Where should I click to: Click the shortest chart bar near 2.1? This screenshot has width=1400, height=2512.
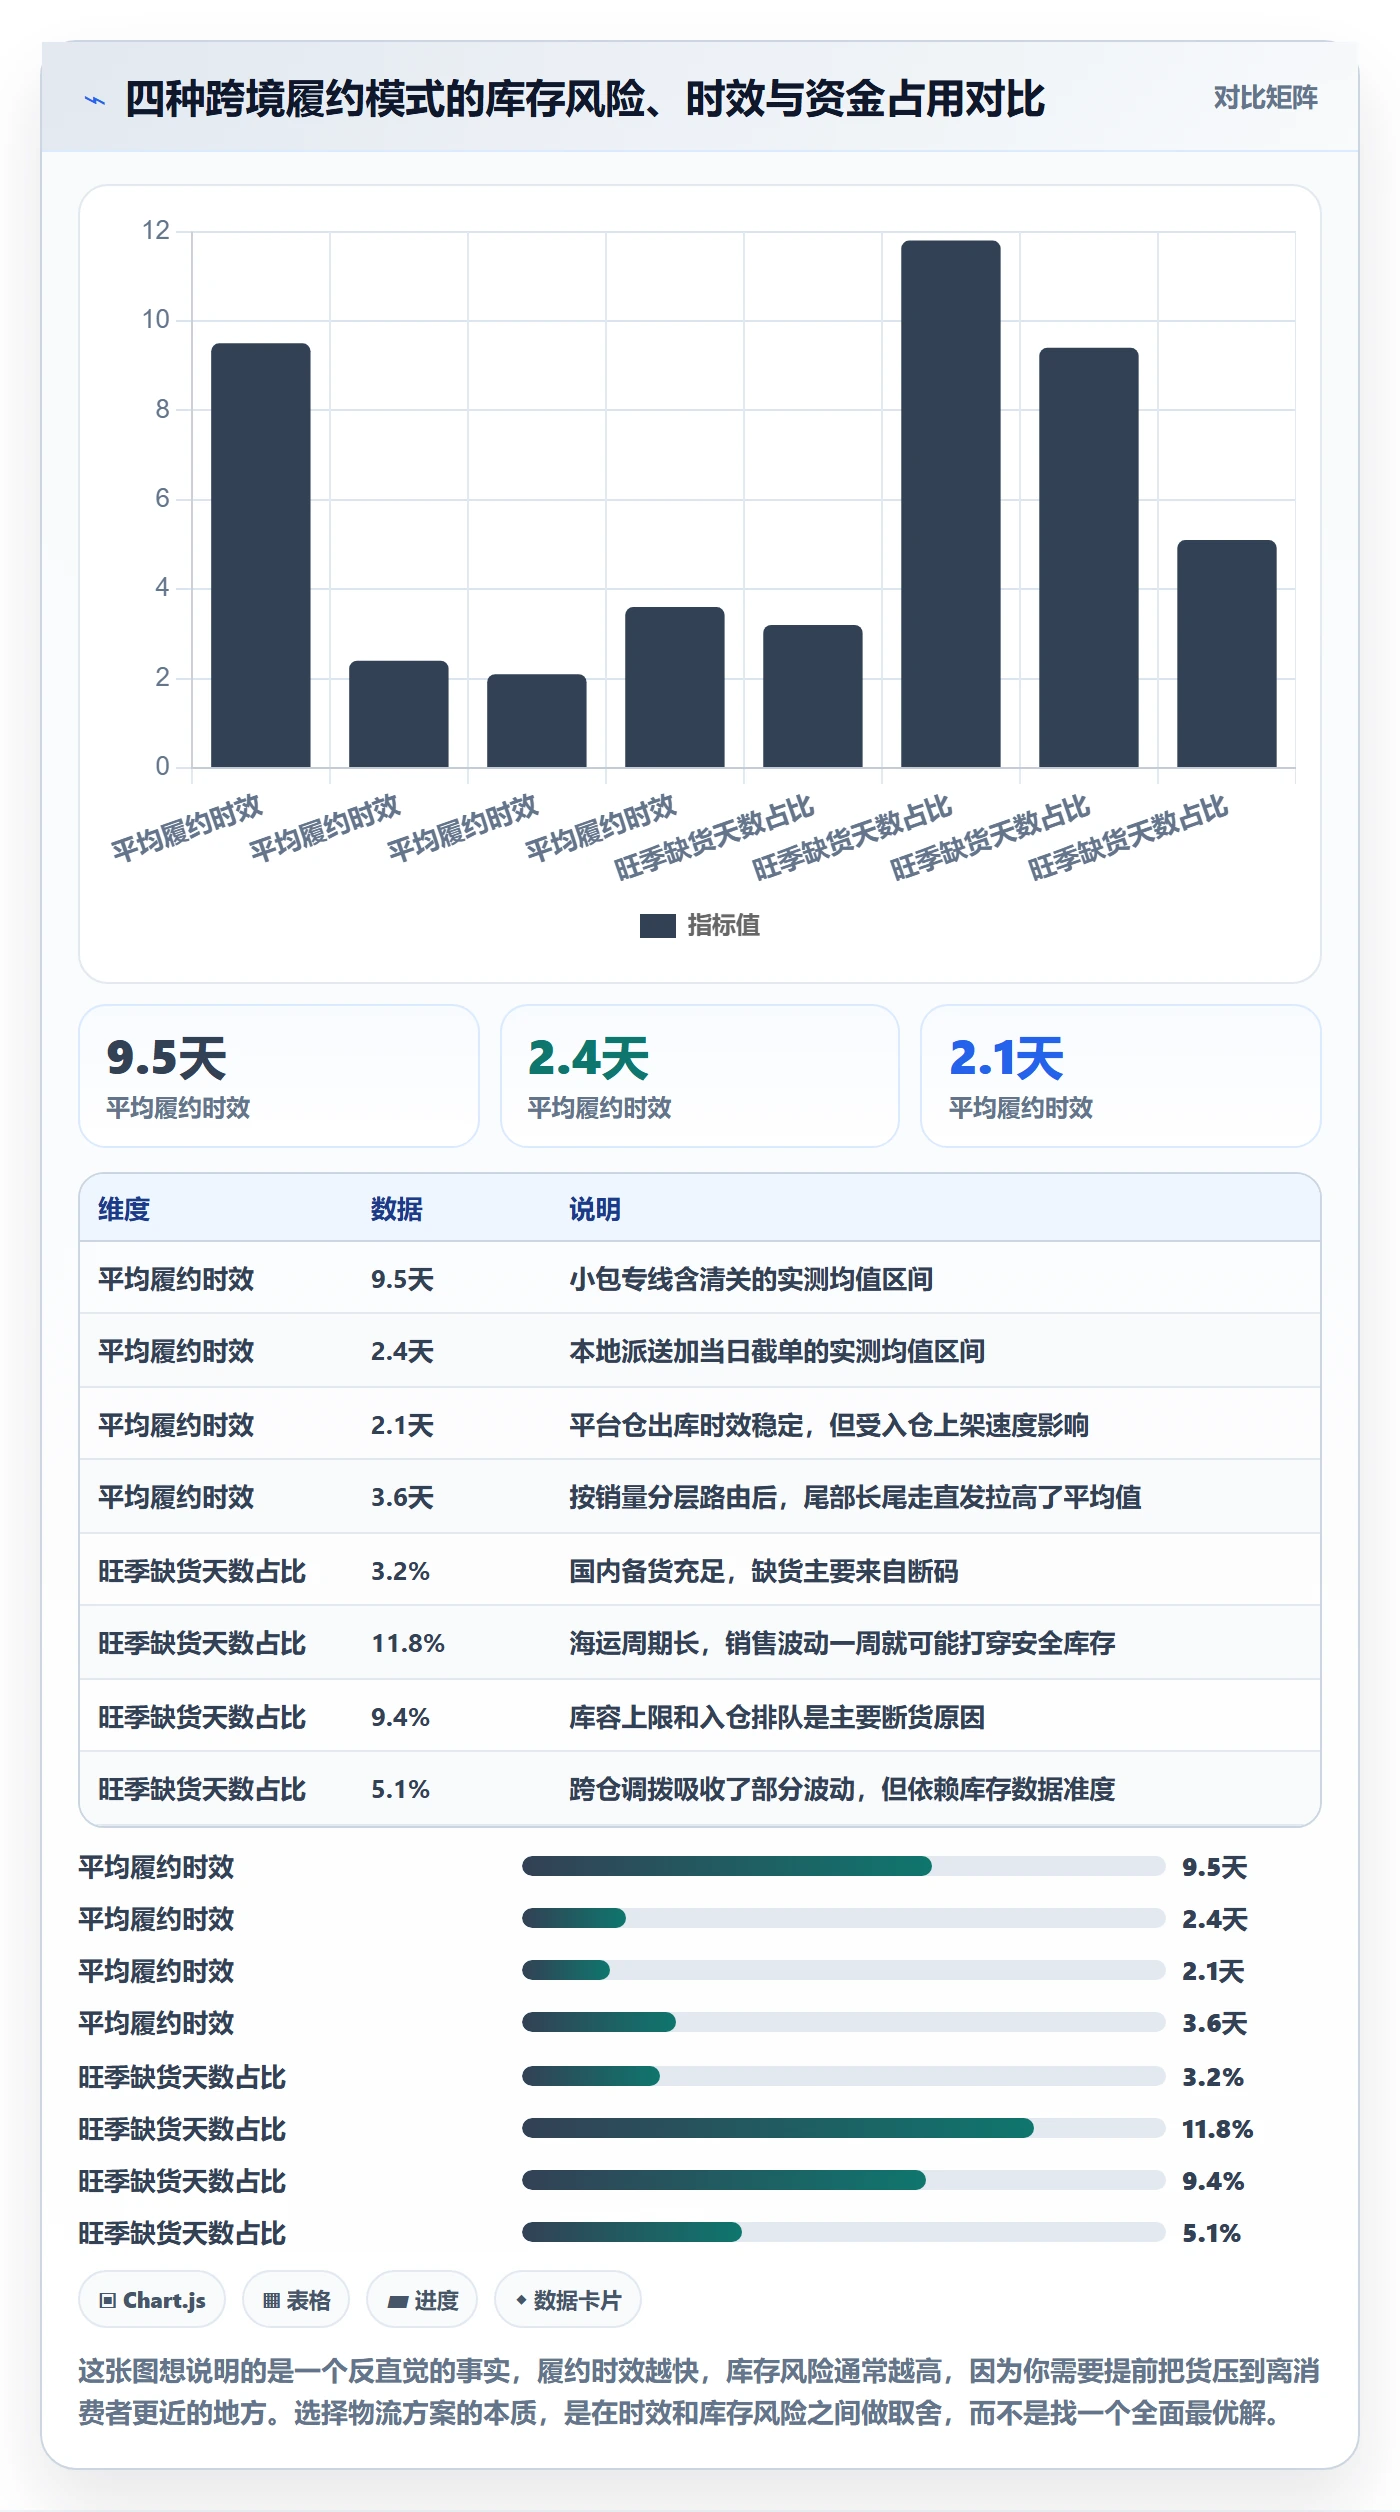537,721
